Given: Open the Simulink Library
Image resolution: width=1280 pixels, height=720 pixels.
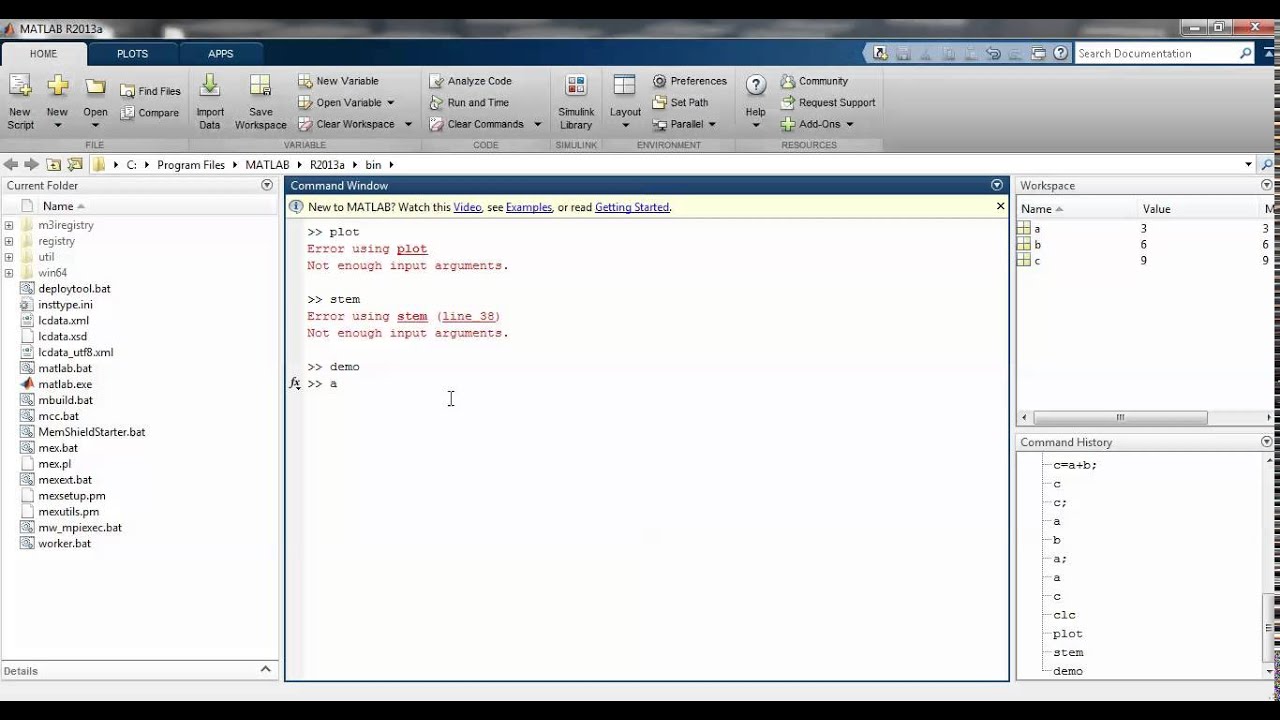Looking at the screenshot, I should coord(576,102).
